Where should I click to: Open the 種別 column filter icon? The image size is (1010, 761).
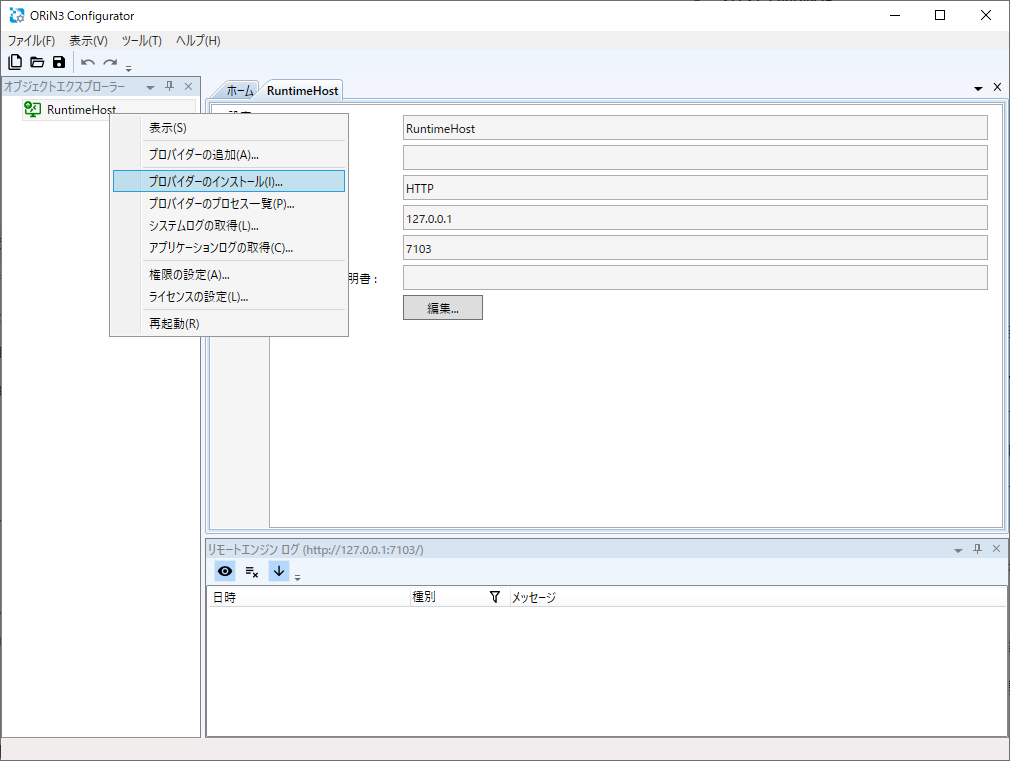click(495, 597)
